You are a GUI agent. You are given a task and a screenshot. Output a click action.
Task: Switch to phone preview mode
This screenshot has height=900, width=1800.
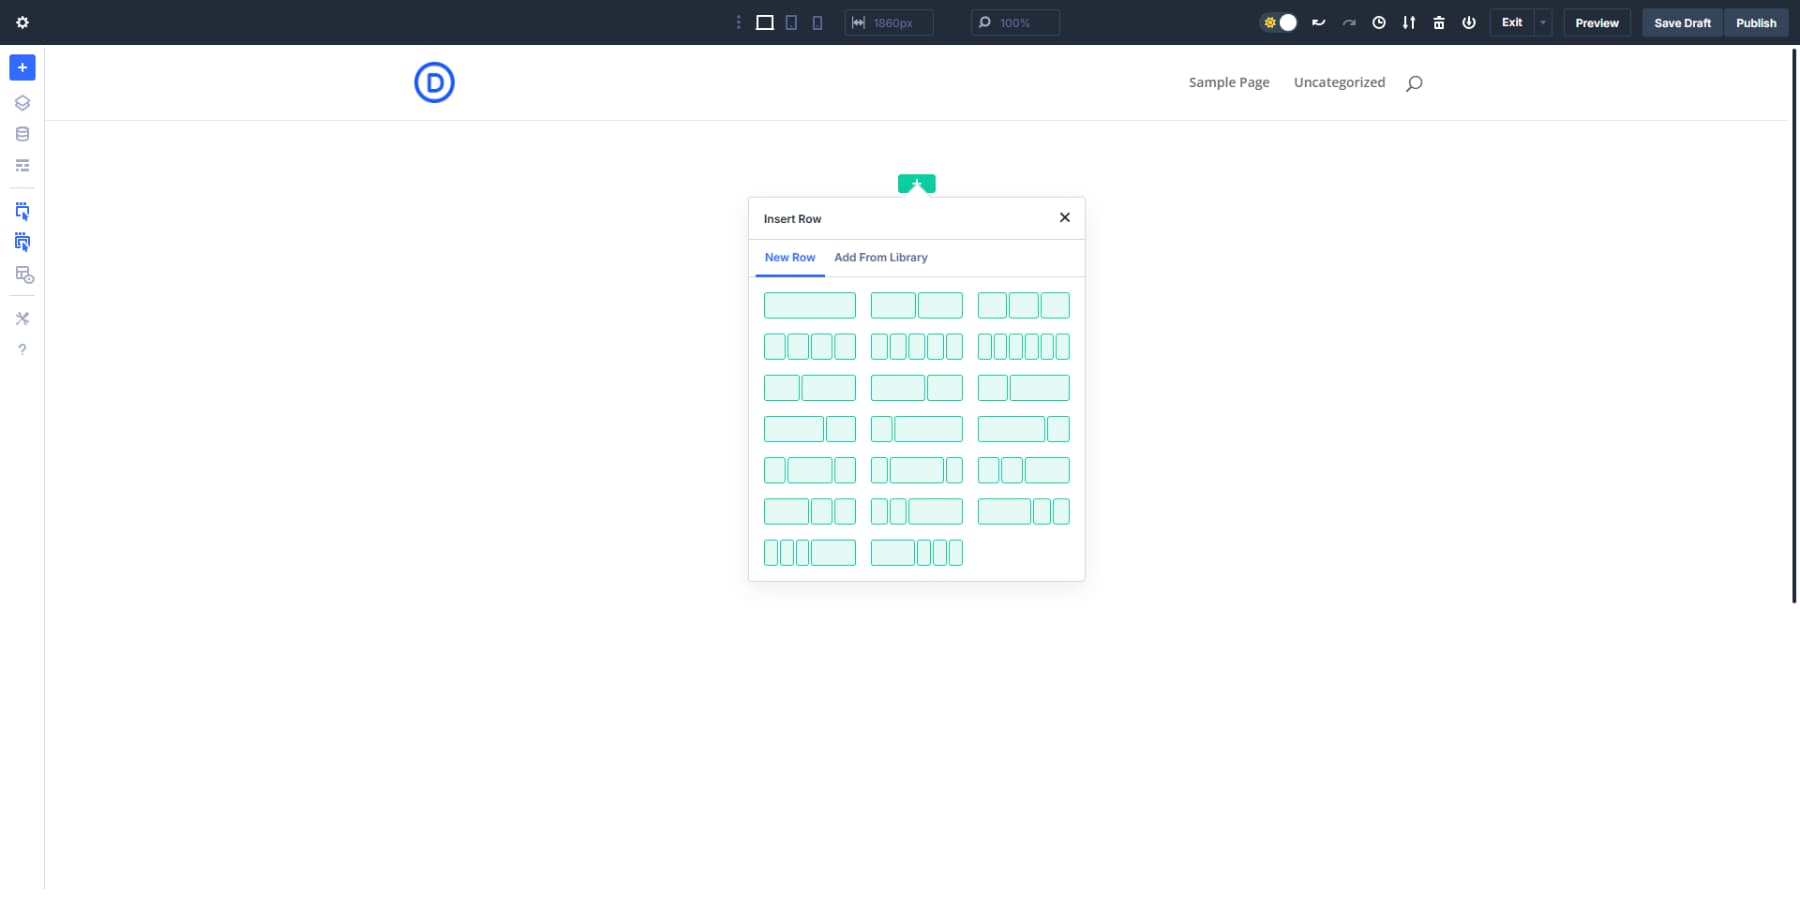point(817,22)
